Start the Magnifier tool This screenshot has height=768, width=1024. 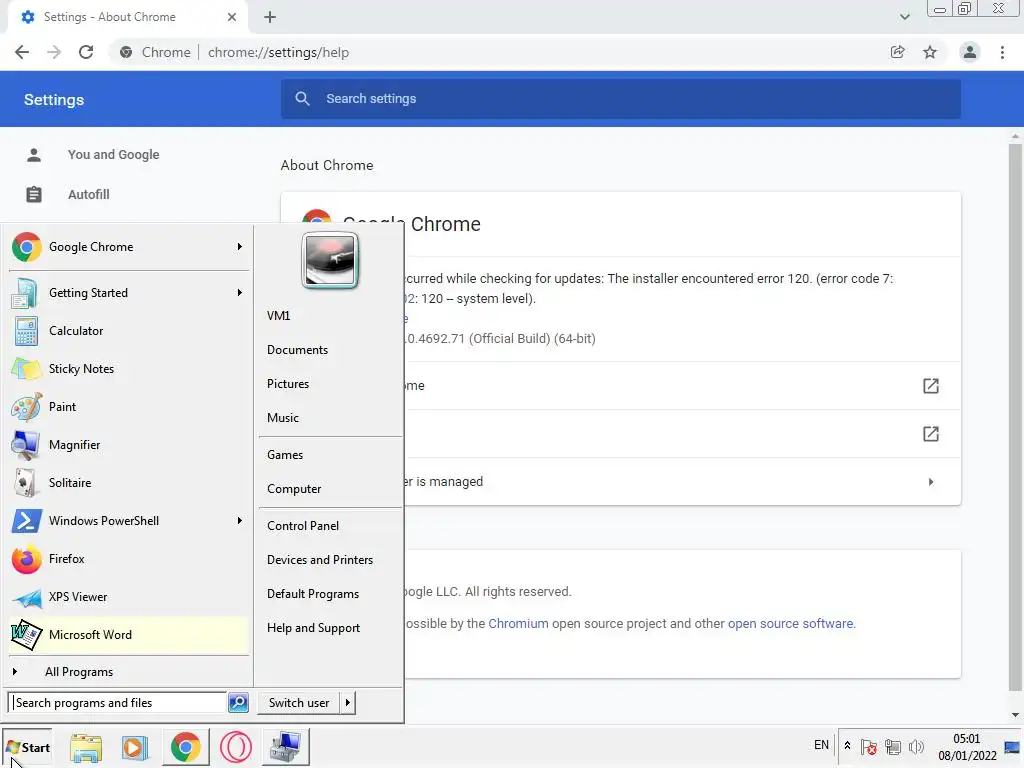coord(129,445)
